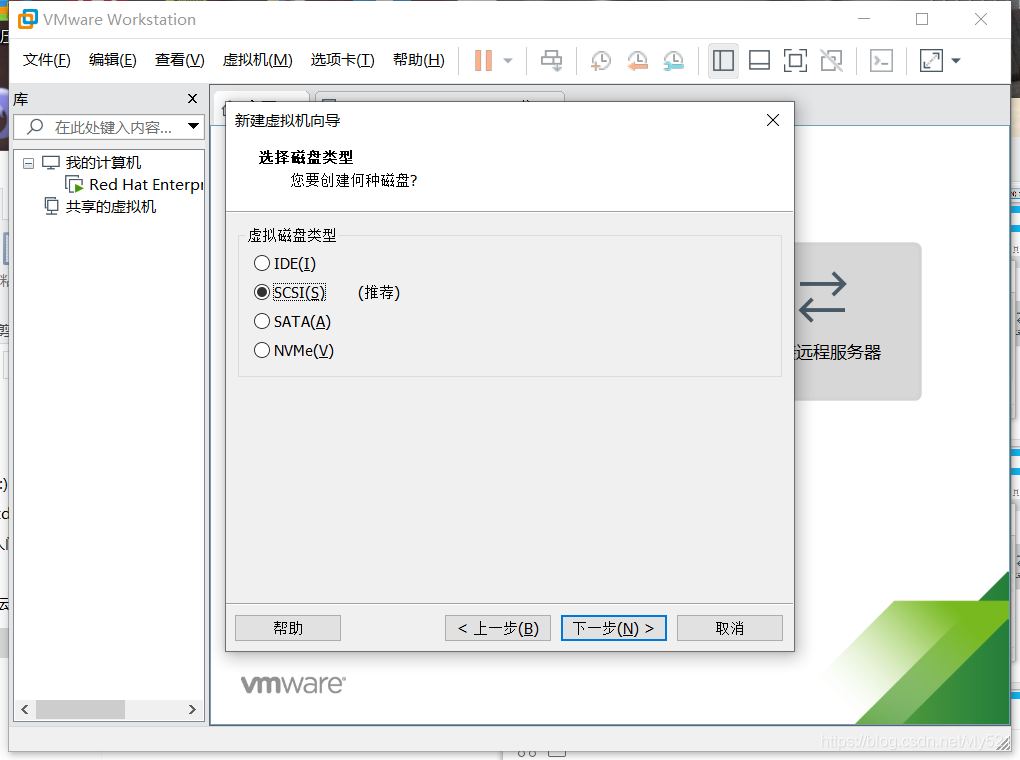Click the stretch guest display icon

click(931, 61)
